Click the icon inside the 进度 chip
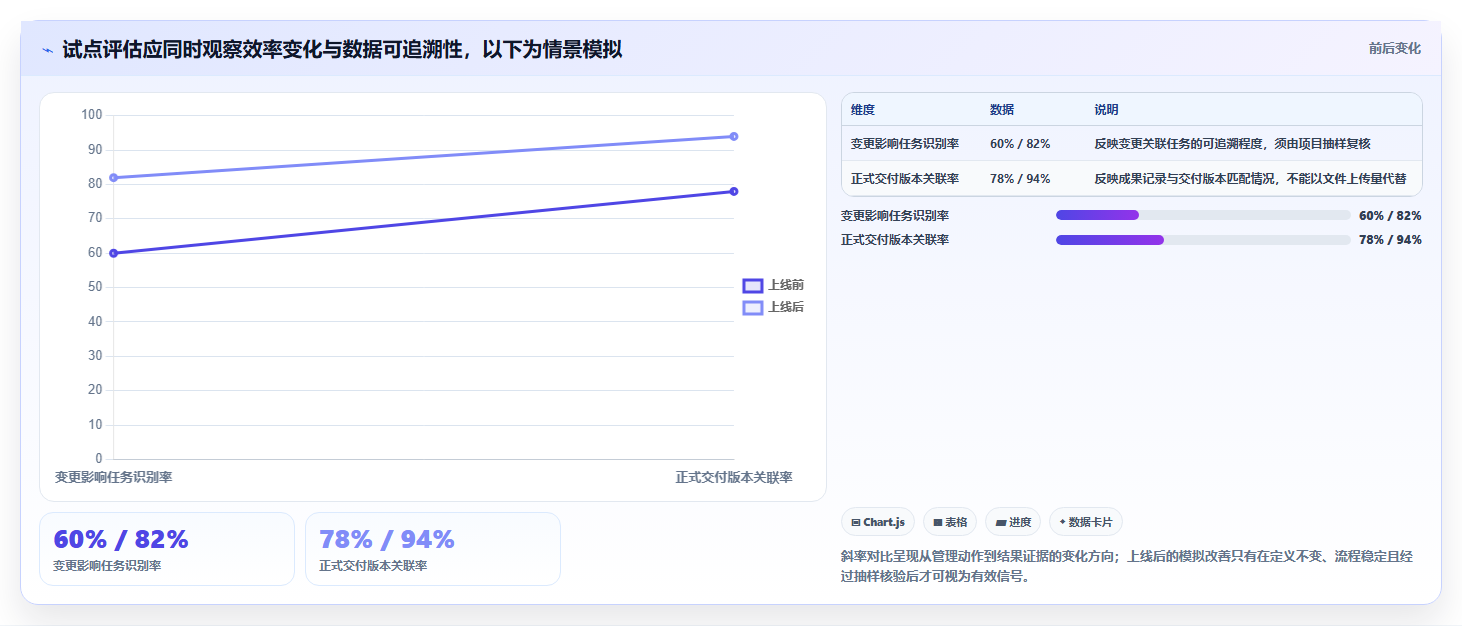Image resolution: width=1462 pixels, height=626 pixels. [x=1000, y=522]
